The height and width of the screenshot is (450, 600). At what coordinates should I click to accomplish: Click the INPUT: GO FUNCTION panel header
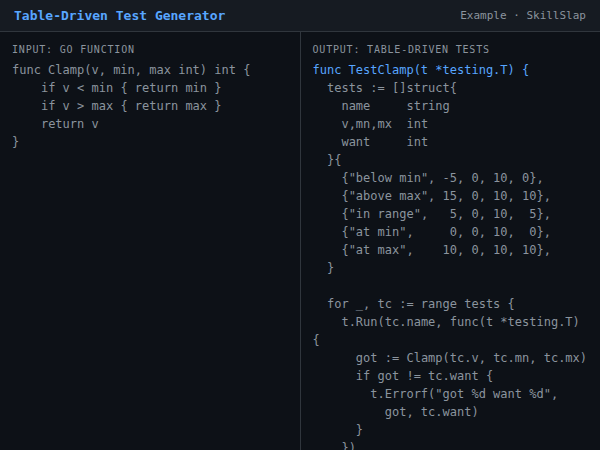click(73, 49)
